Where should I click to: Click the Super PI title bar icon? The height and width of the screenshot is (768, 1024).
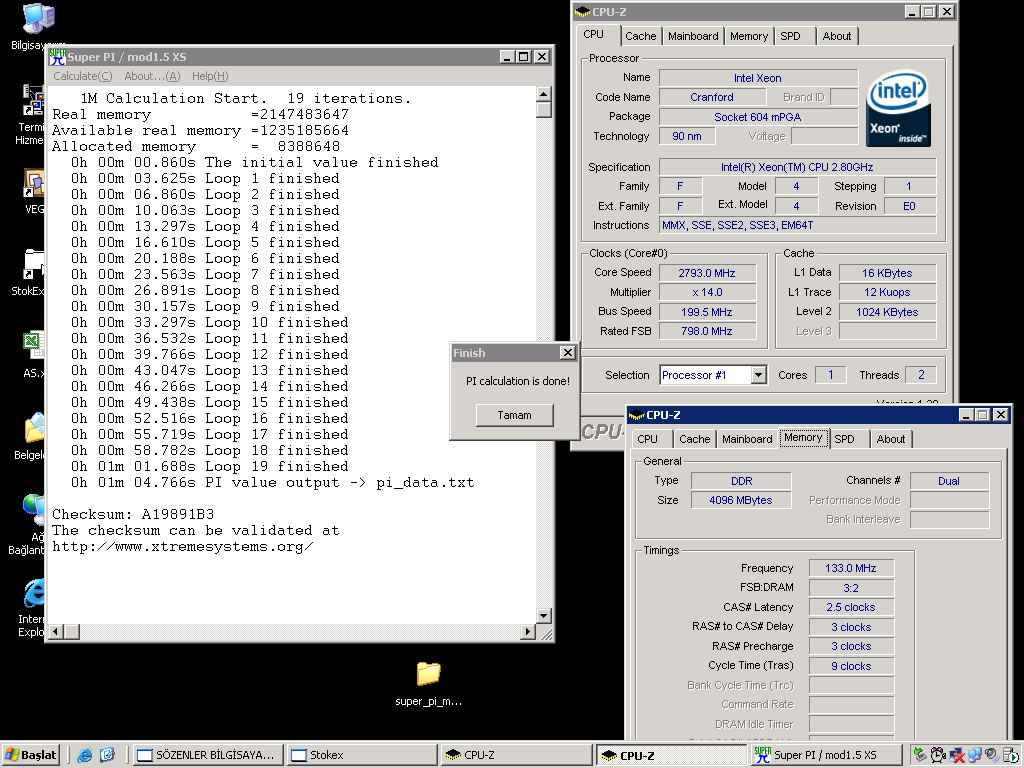click(57, 57)
